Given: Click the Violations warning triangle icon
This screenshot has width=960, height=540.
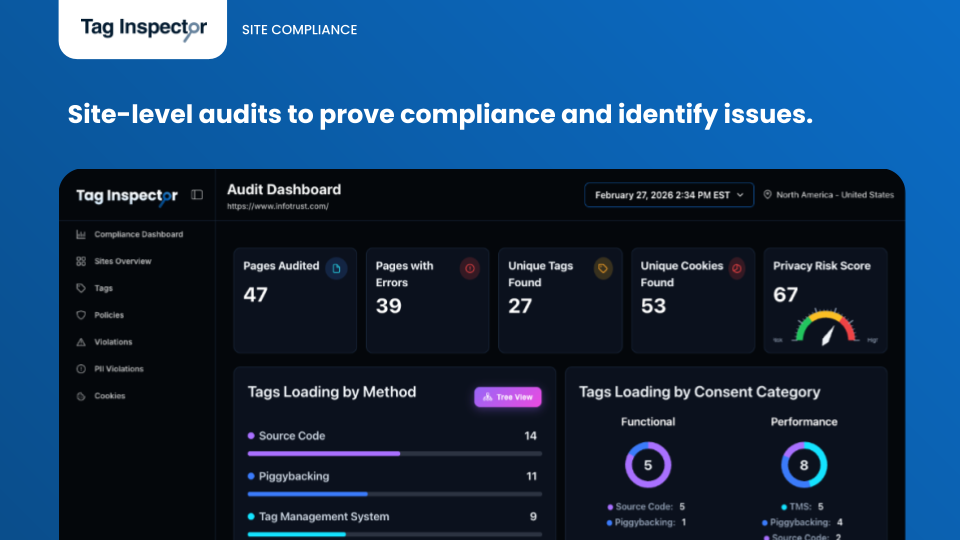Looking at the screenshot, I should point(81,342).
